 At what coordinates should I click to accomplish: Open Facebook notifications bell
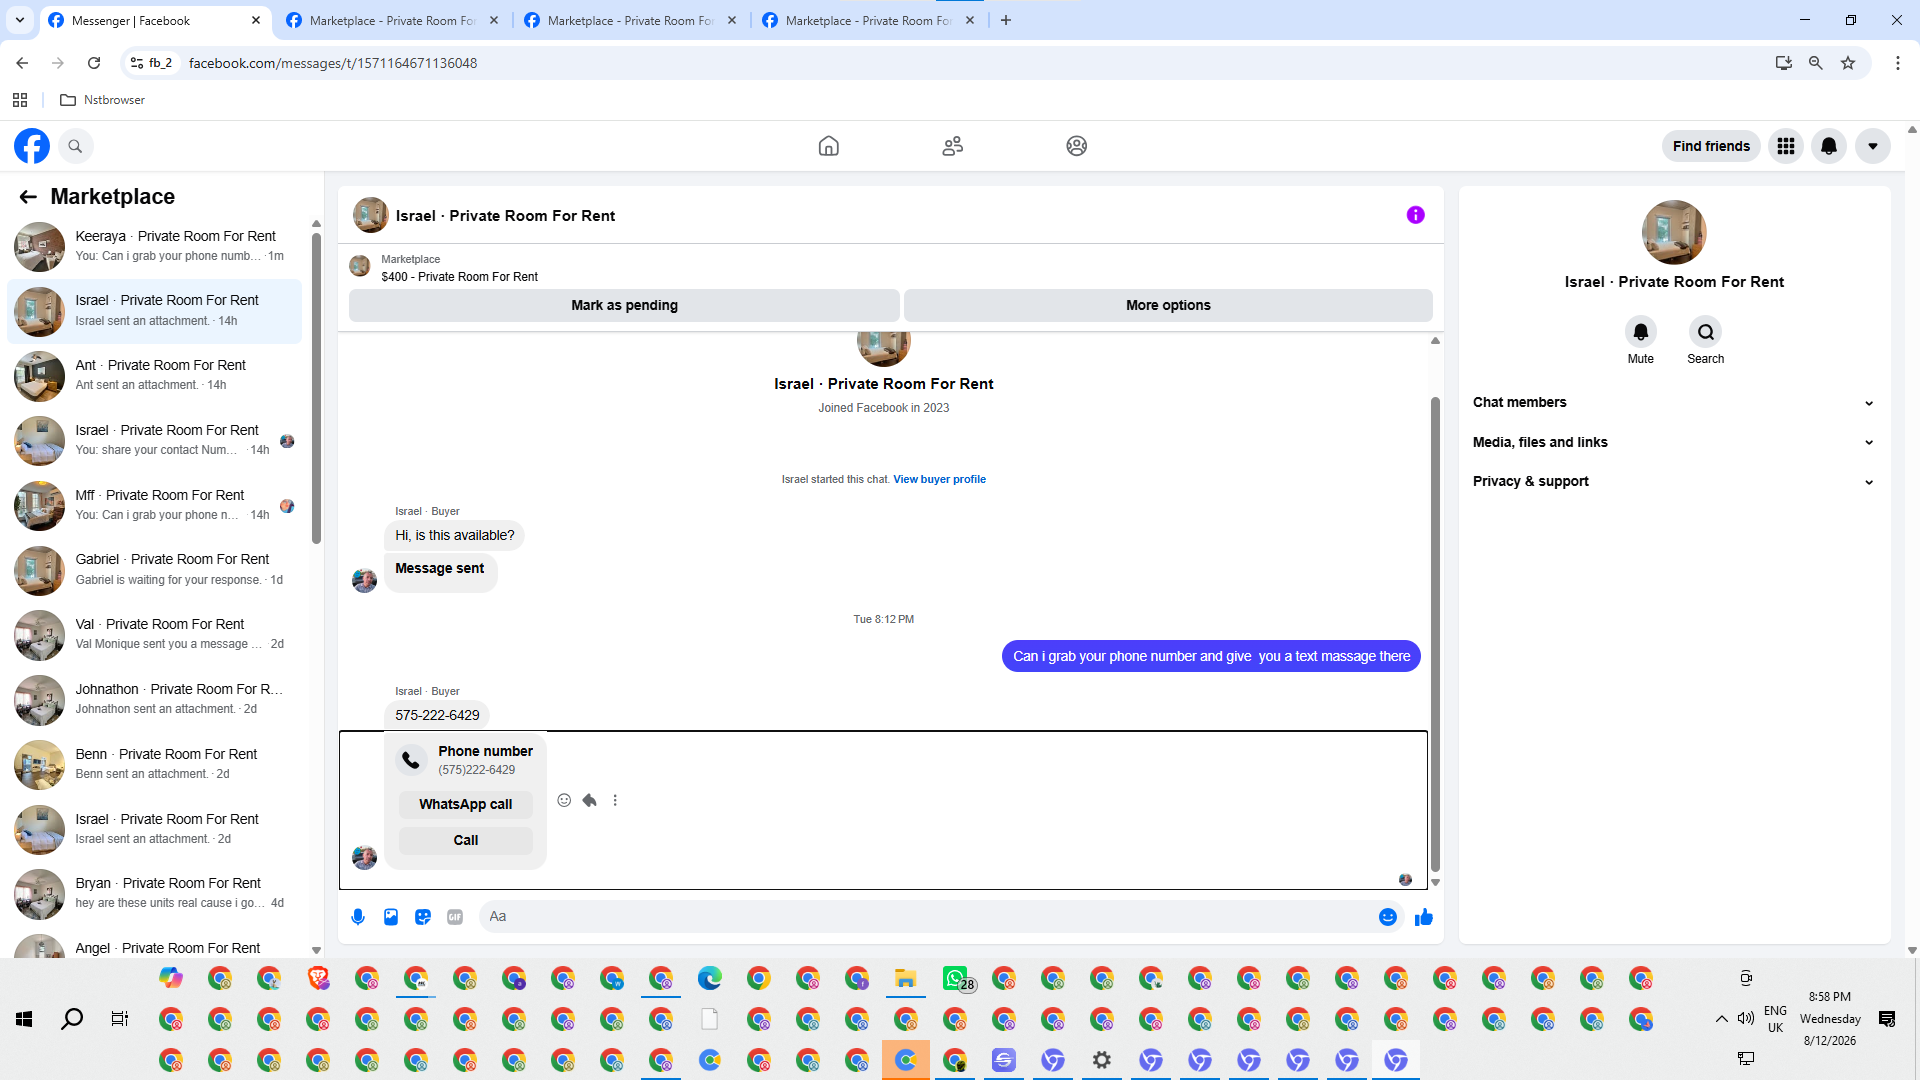(x=1829, y=146)
